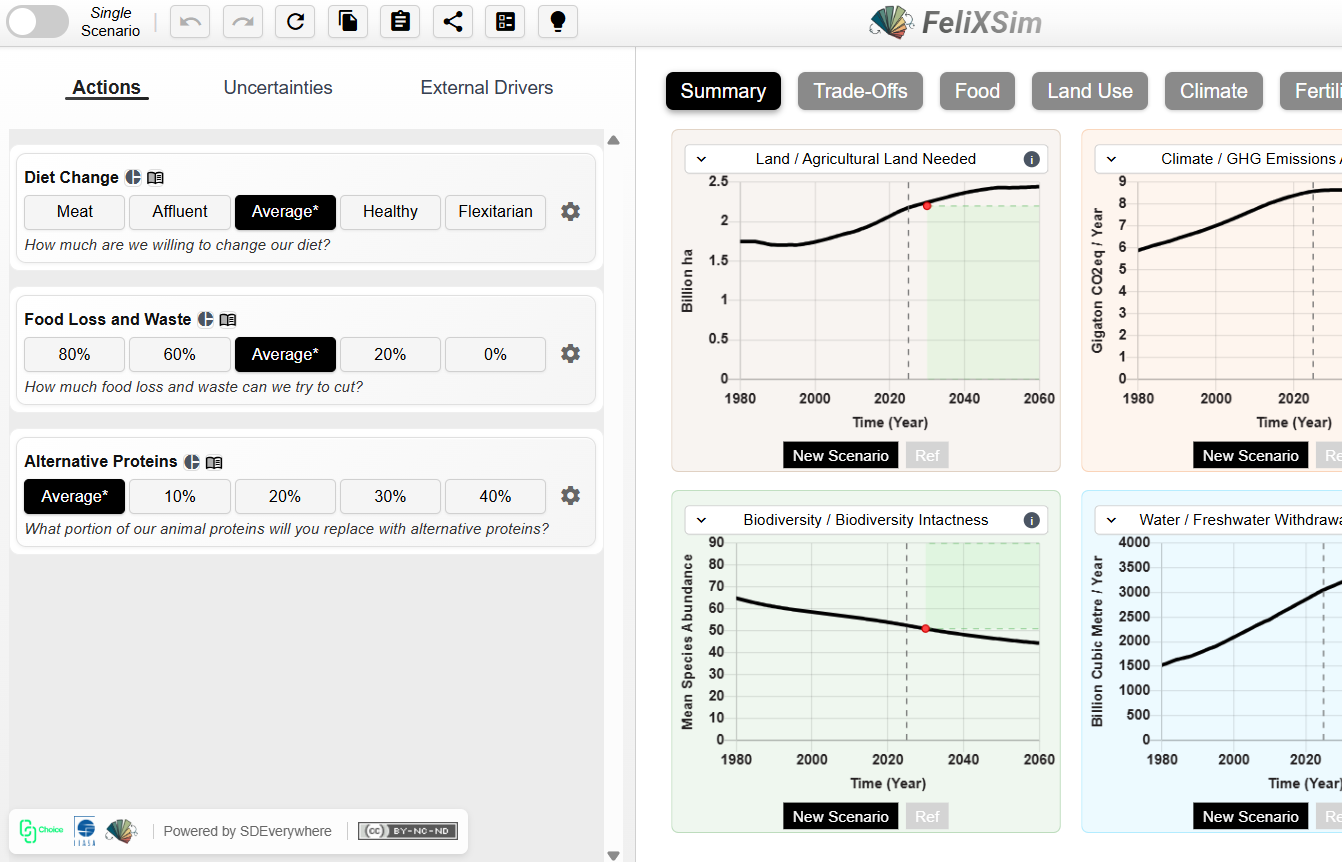Click the FeliX fan logo in the footer

coord(121,831)
